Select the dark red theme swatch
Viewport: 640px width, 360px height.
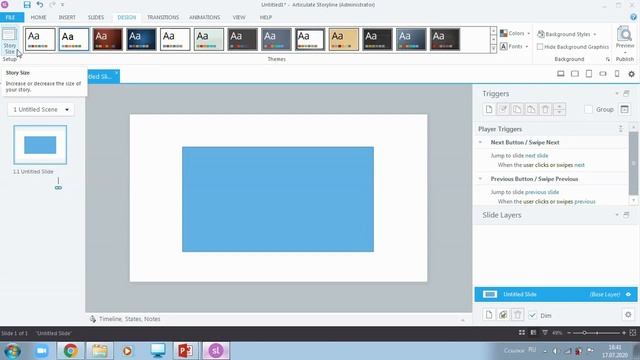(x=107, y=39)
